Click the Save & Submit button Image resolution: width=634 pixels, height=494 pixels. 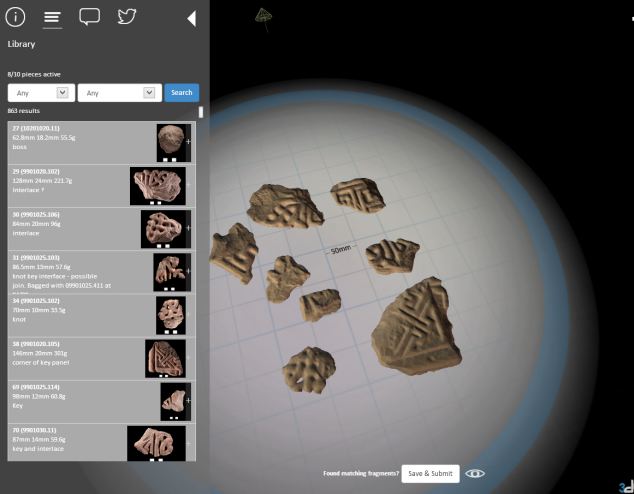430,473
